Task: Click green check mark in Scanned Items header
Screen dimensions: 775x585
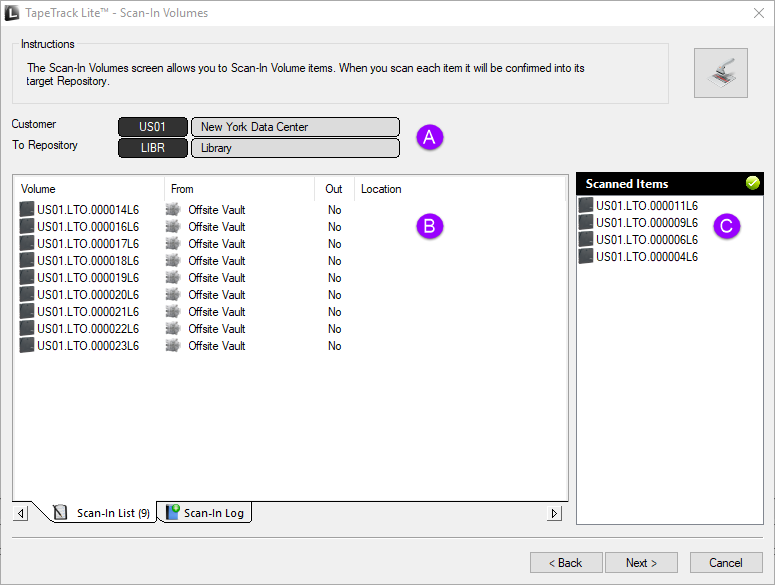Action: [752, 183]
